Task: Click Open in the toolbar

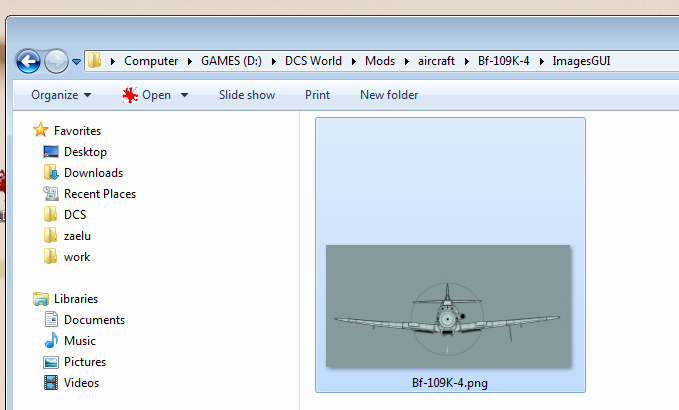Action: coord(156,95)
